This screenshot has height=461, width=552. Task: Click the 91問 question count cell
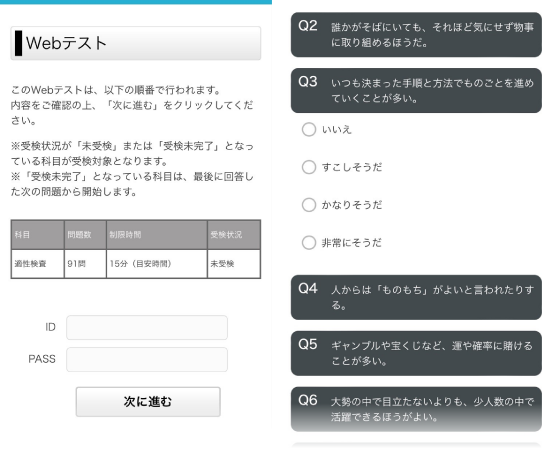point(85,264)
